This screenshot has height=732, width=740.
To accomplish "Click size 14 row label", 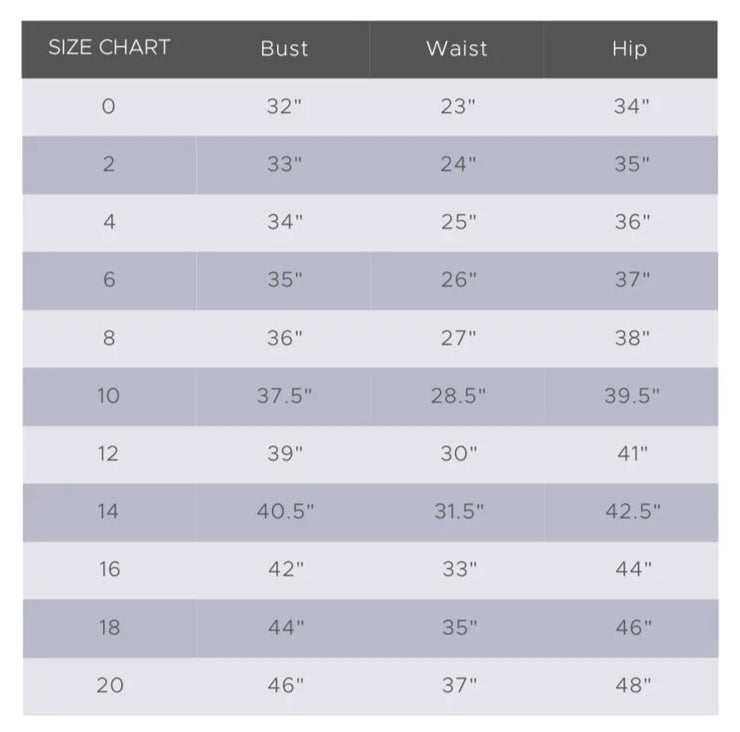I will pos(109,512).
